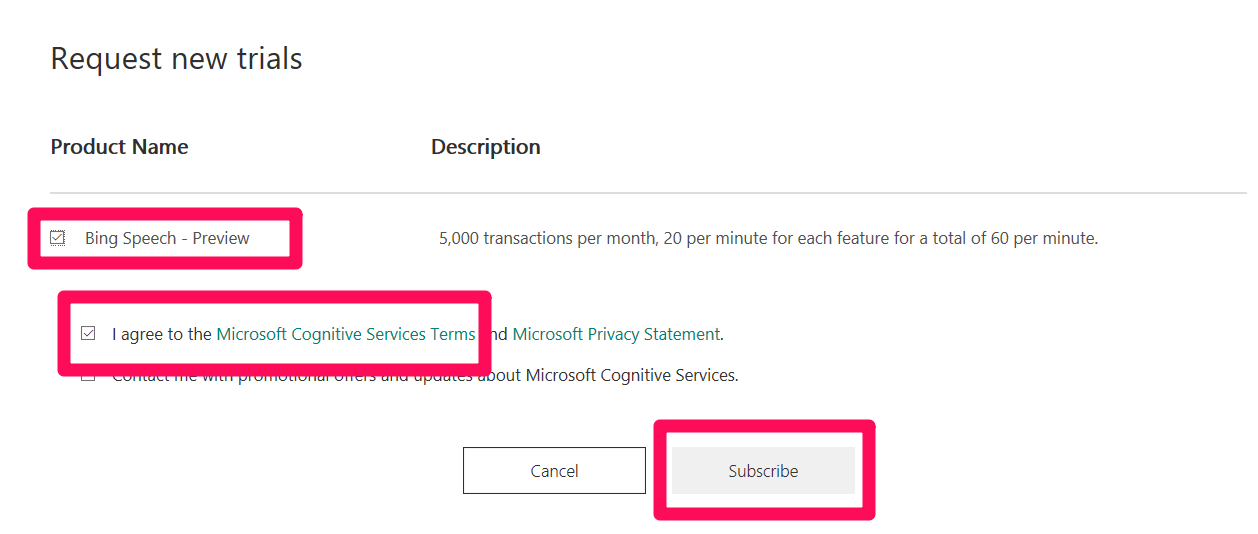The width and height of the screenshot is (1258, 534).
Task: Click the 'Product Name' column header
Action: tap(120, 147)
